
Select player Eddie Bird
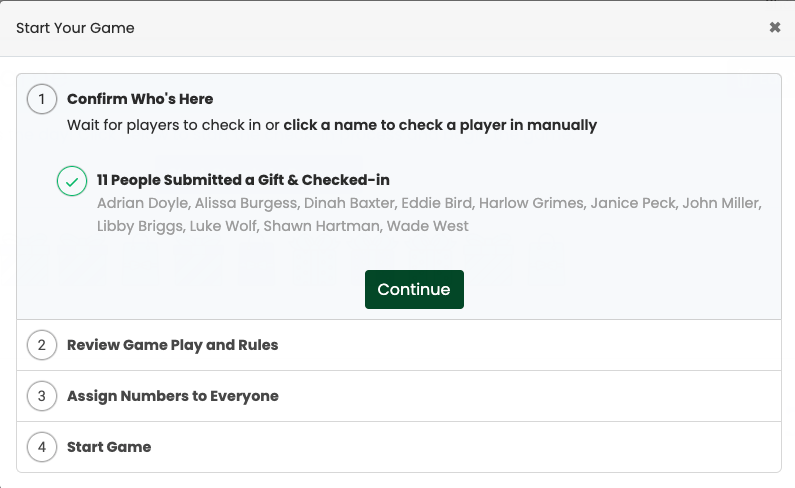(436, 203)
